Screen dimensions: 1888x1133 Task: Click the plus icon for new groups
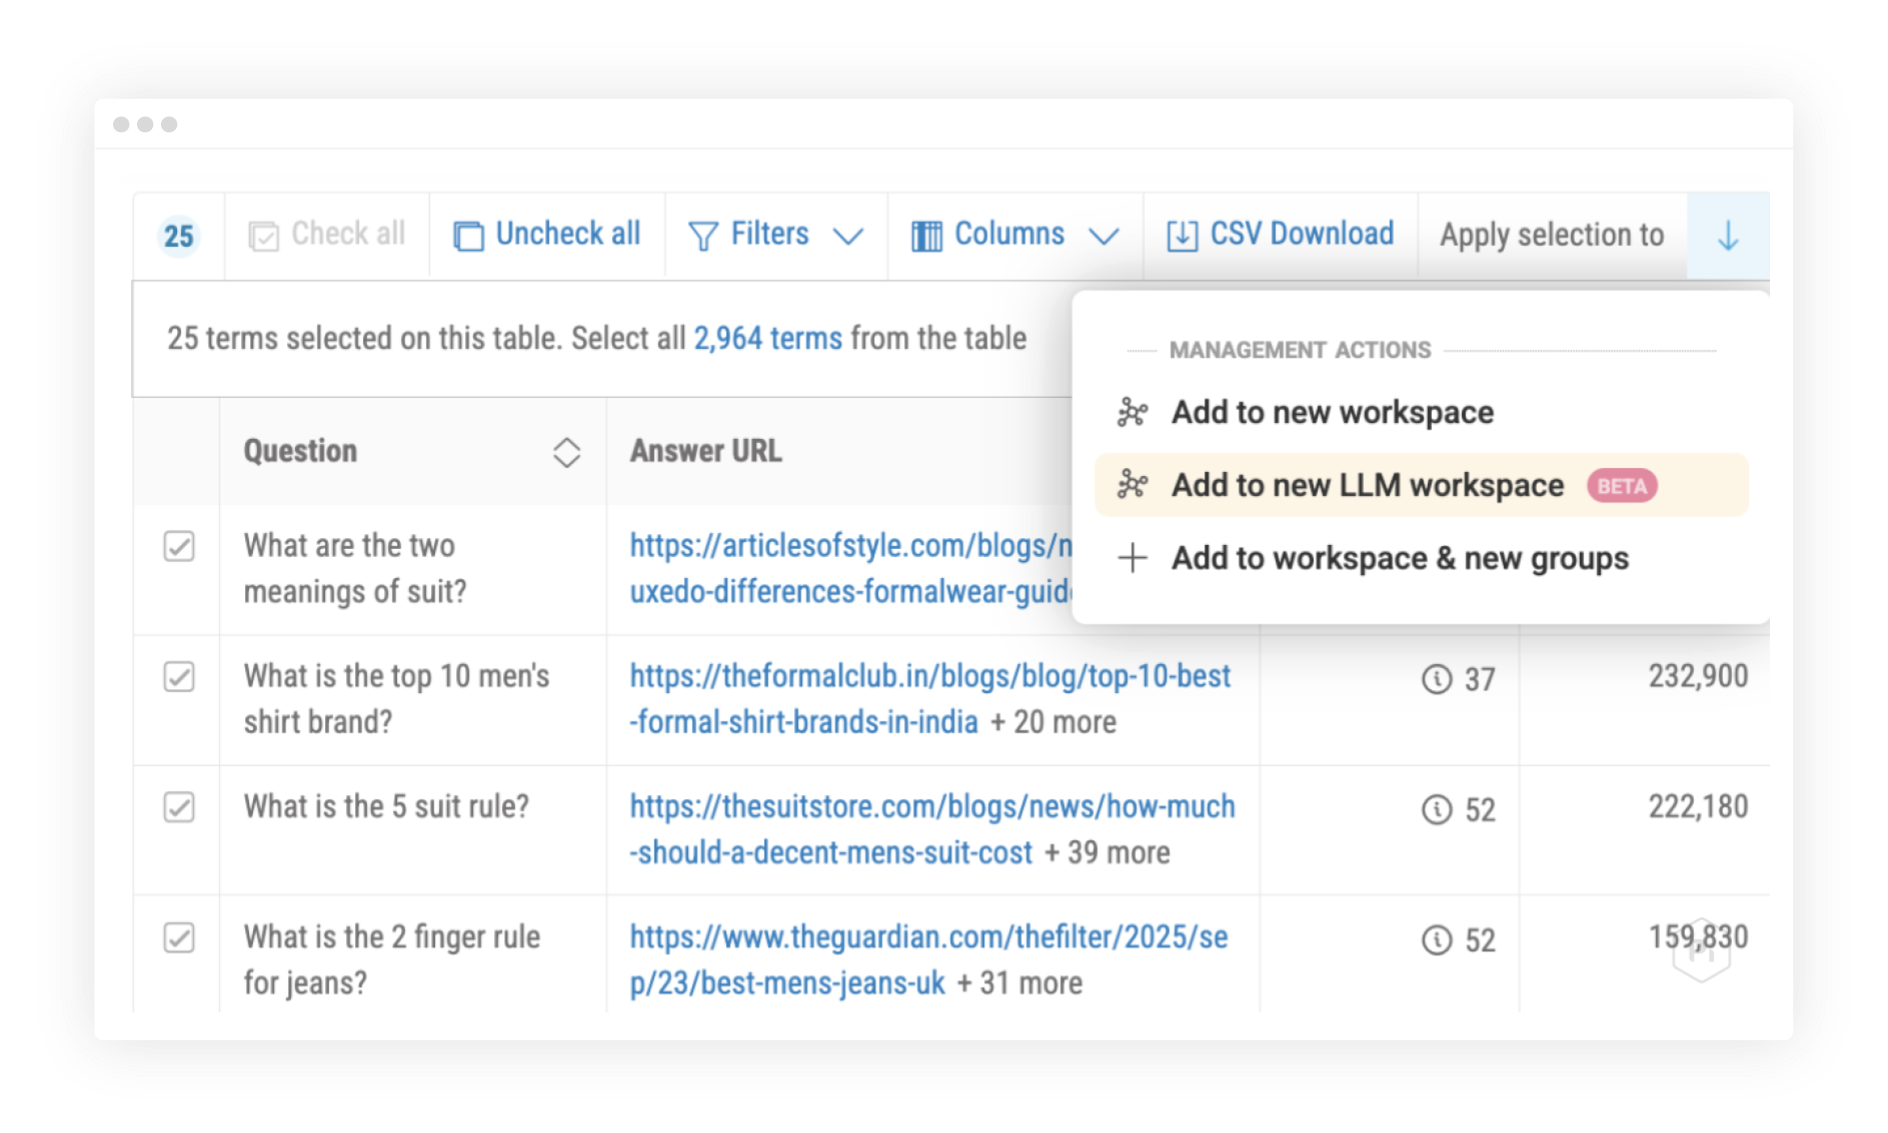pos(1132,558)
